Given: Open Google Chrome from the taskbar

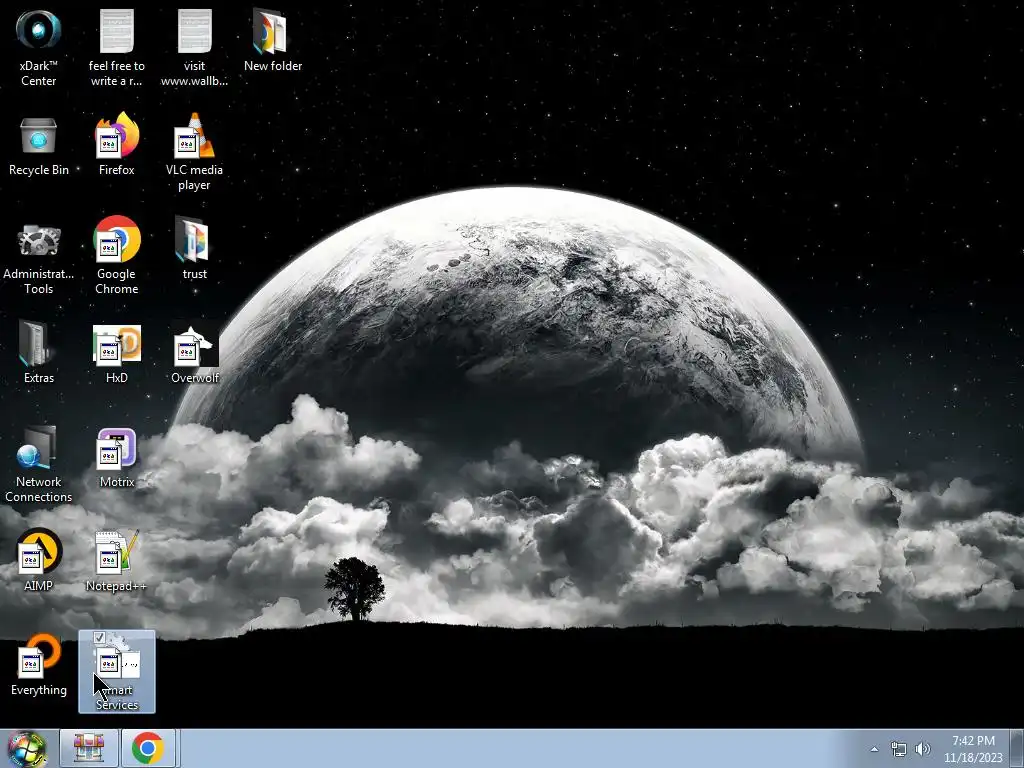Looking at the screenshot, I should click(148, 748).
